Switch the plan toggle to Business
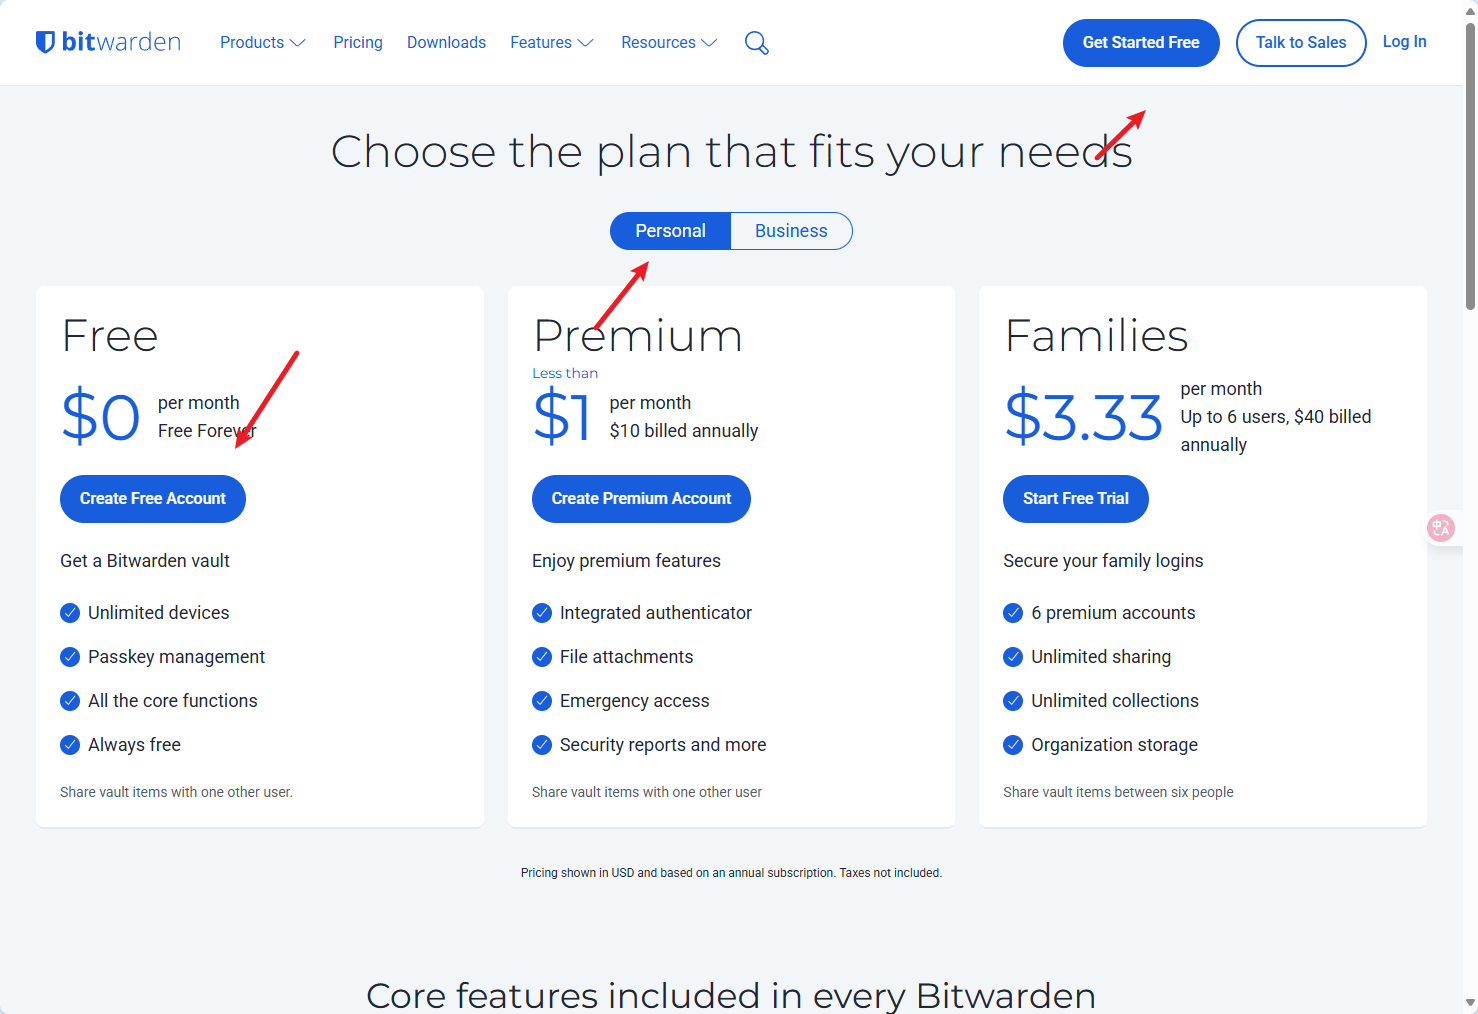This screenshot has width=1478, height=1014. (791, 231)
